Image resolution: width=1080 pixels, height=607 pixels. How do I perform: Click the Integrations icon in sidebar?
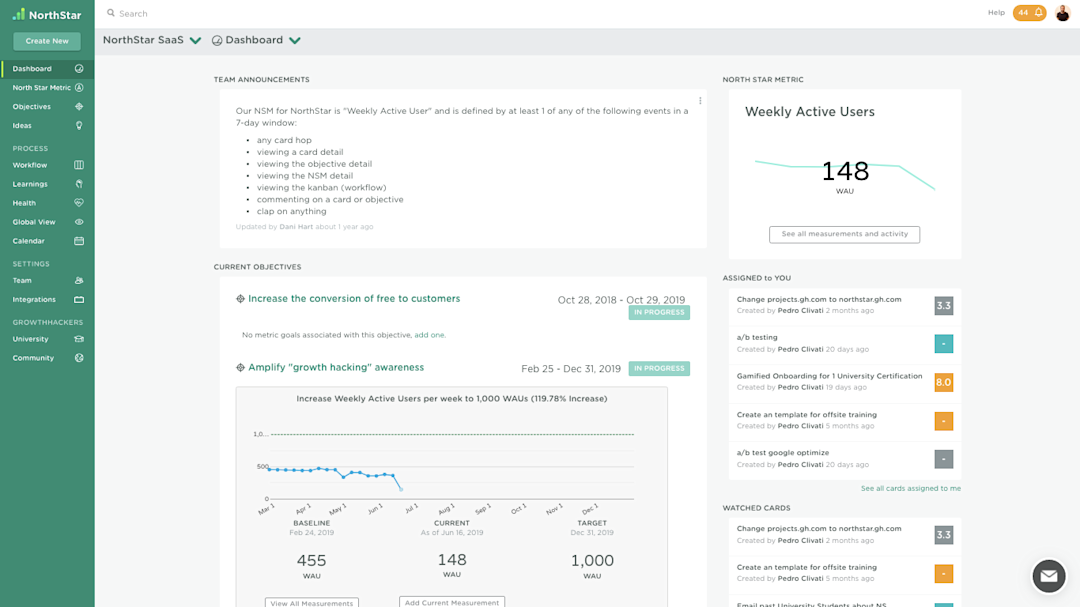point(79,300)
